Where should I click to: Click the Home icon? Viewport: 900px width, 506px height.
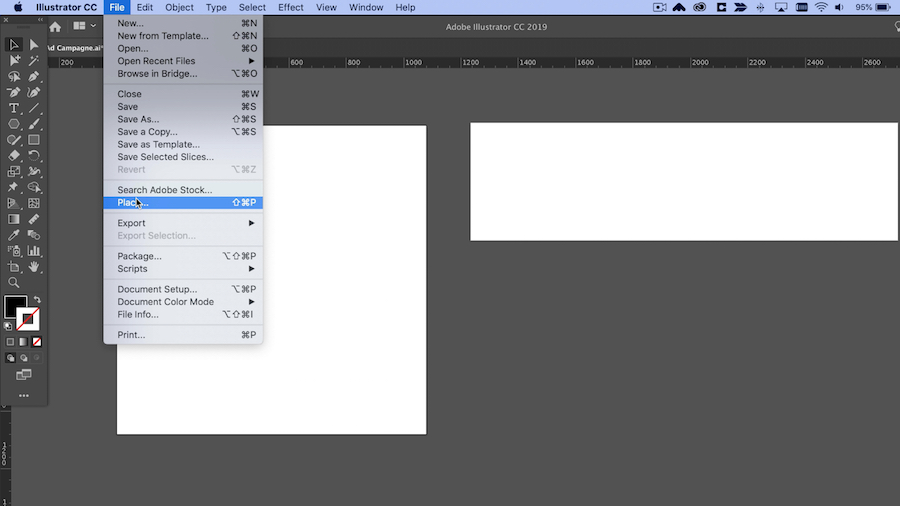[x=55, y=27]
